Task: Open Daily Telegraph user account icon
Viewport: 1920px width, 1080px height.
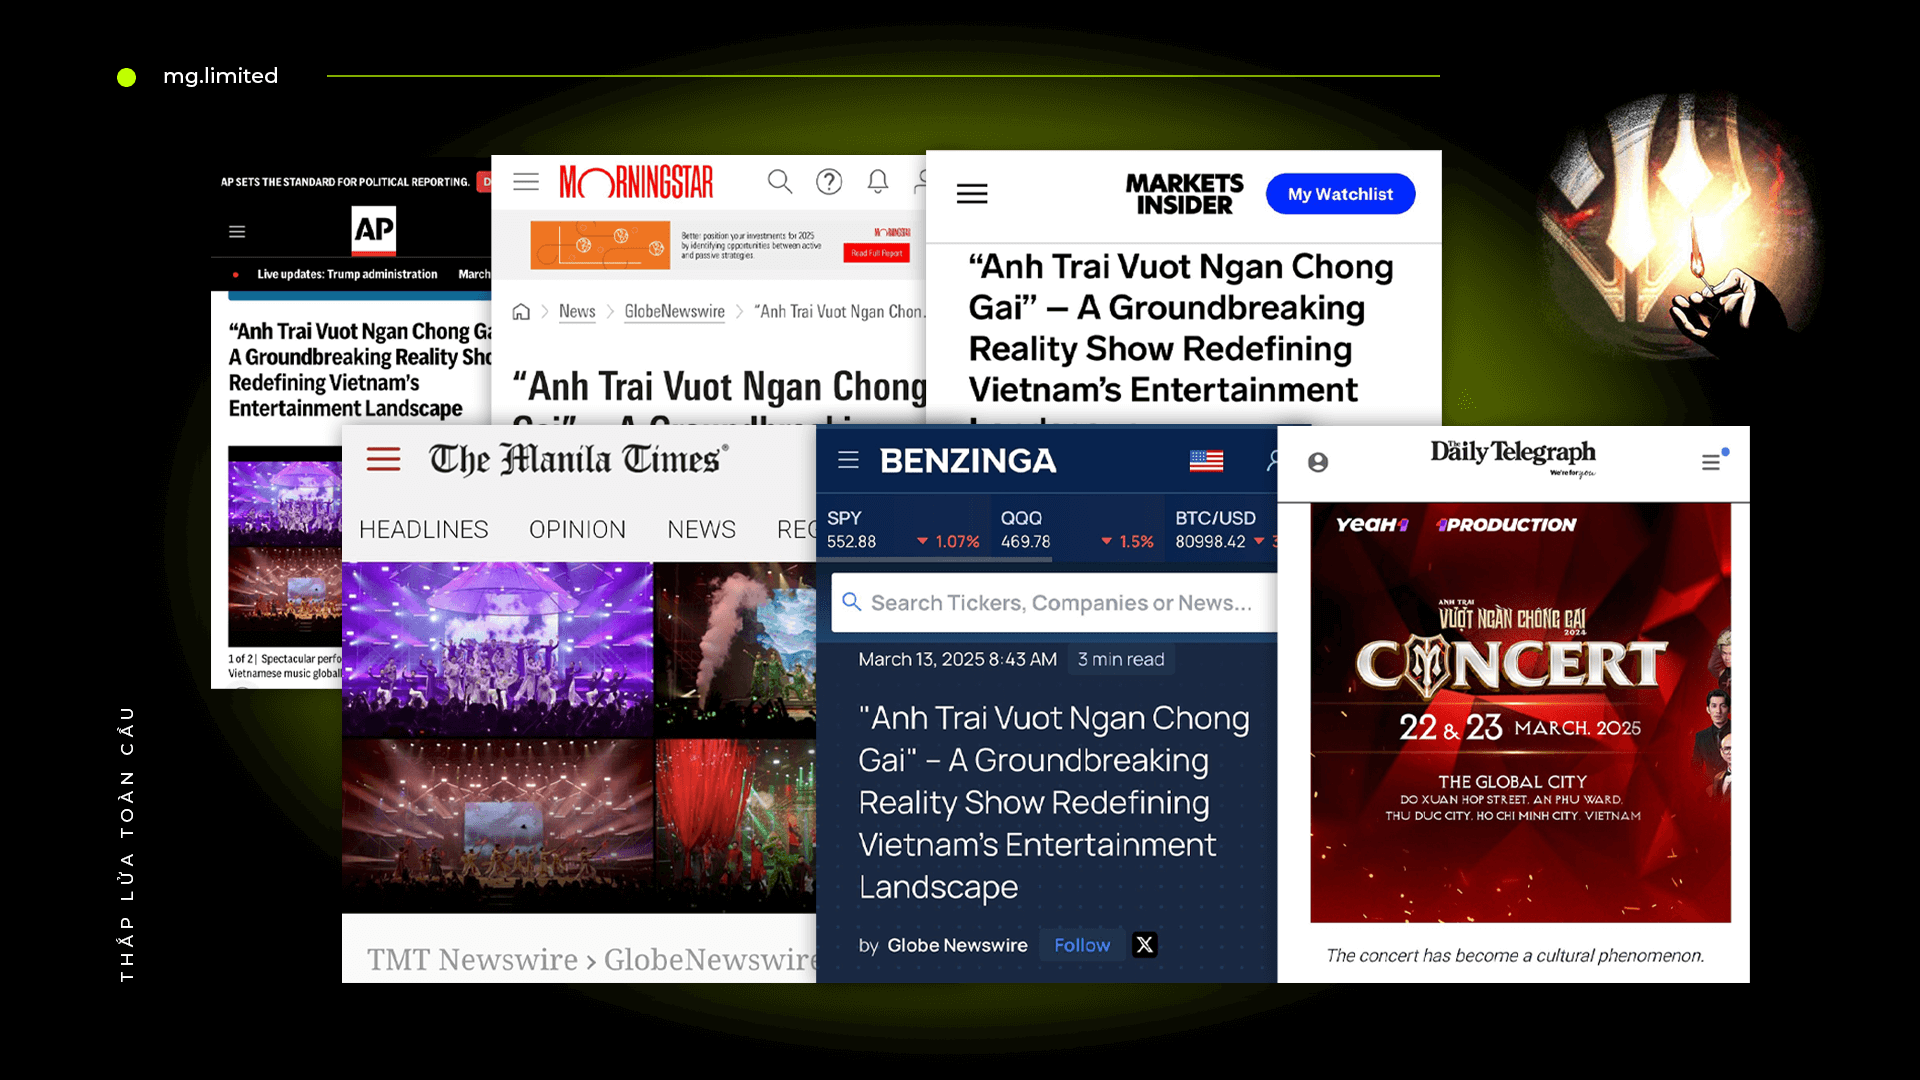Action: (1318, 462)
